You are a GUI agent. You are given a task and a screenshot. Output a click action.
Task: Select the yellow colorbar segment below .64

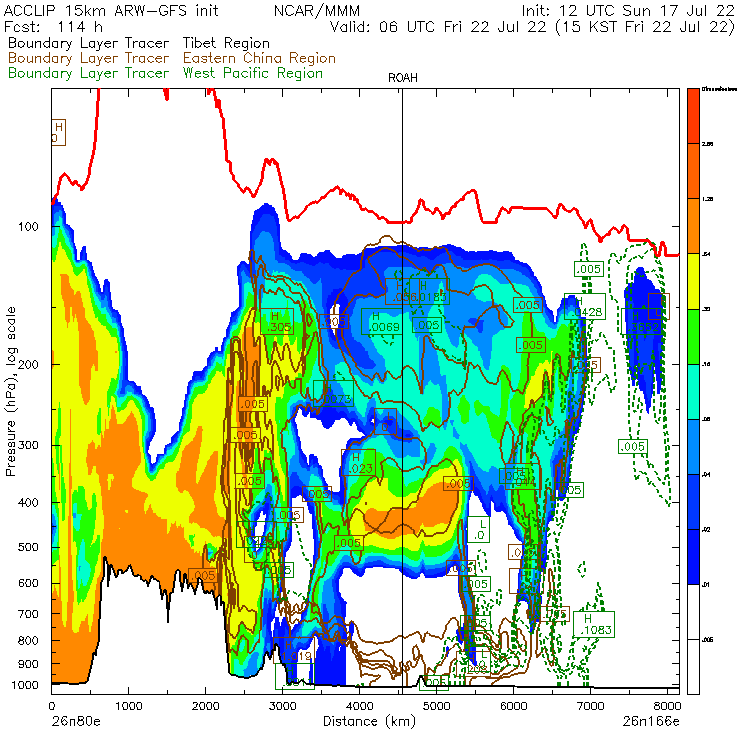693,281
